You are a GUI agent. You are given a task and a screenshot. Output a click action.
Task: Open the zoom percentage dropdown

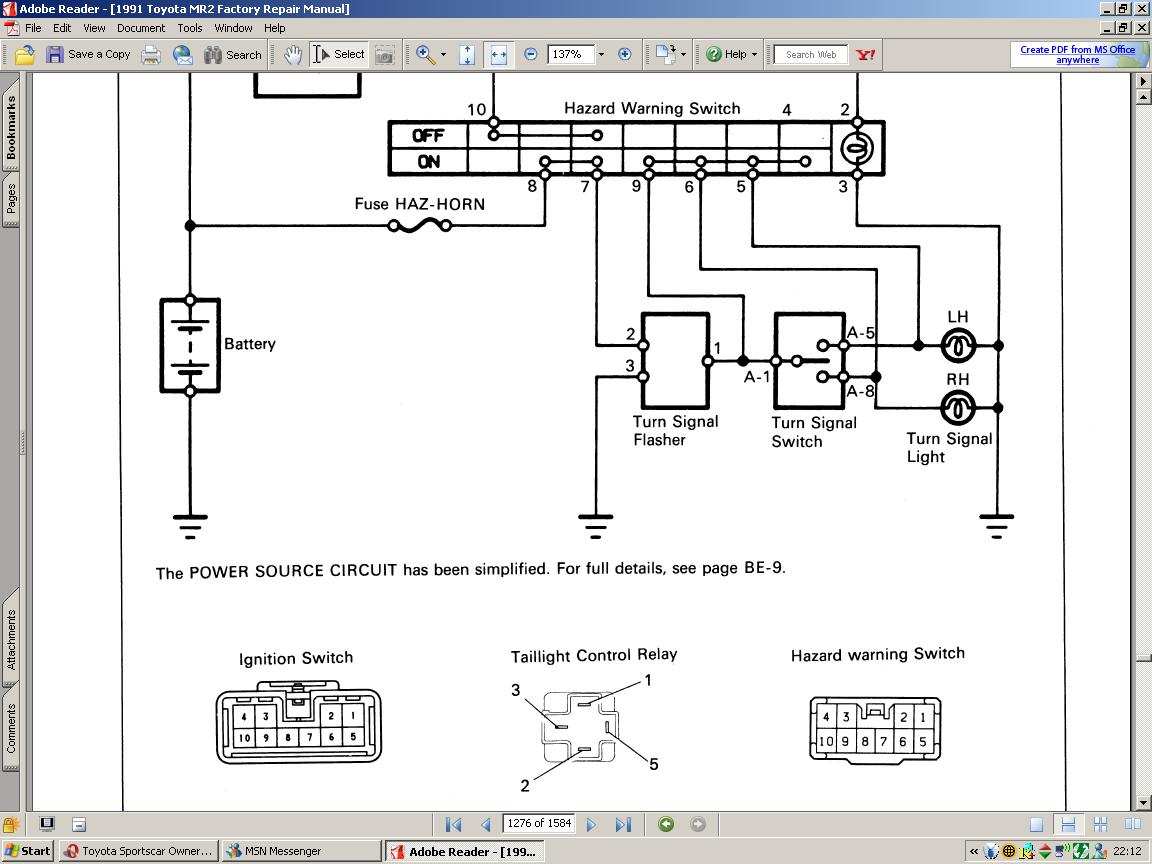601,55
